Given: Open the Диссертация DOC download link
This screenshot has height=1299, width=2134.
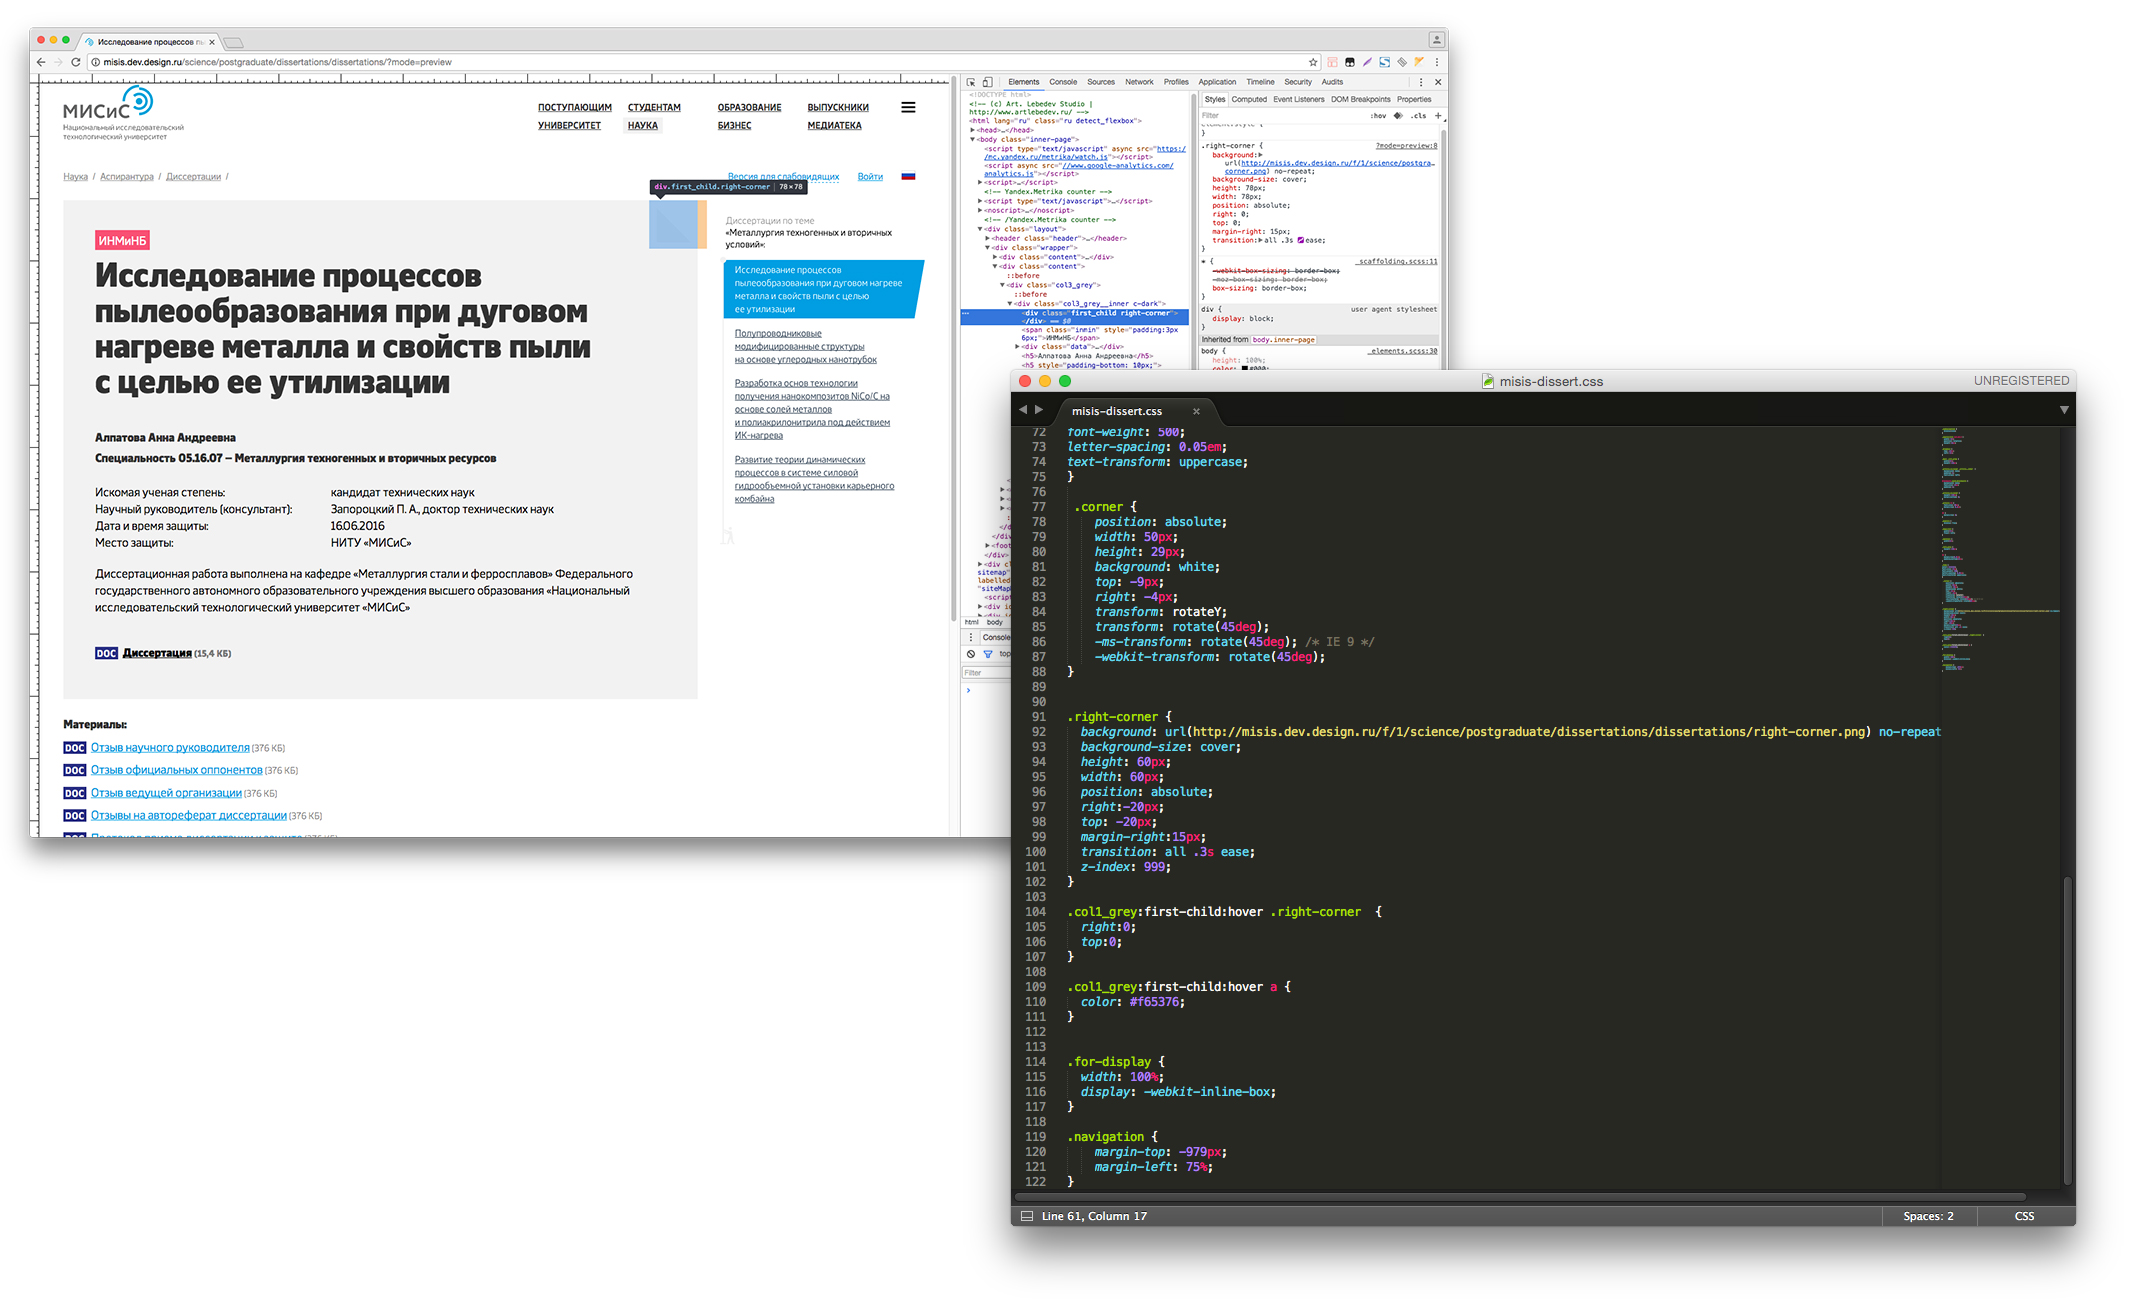Looking at the screenshot, I should (x=156, y=653).
